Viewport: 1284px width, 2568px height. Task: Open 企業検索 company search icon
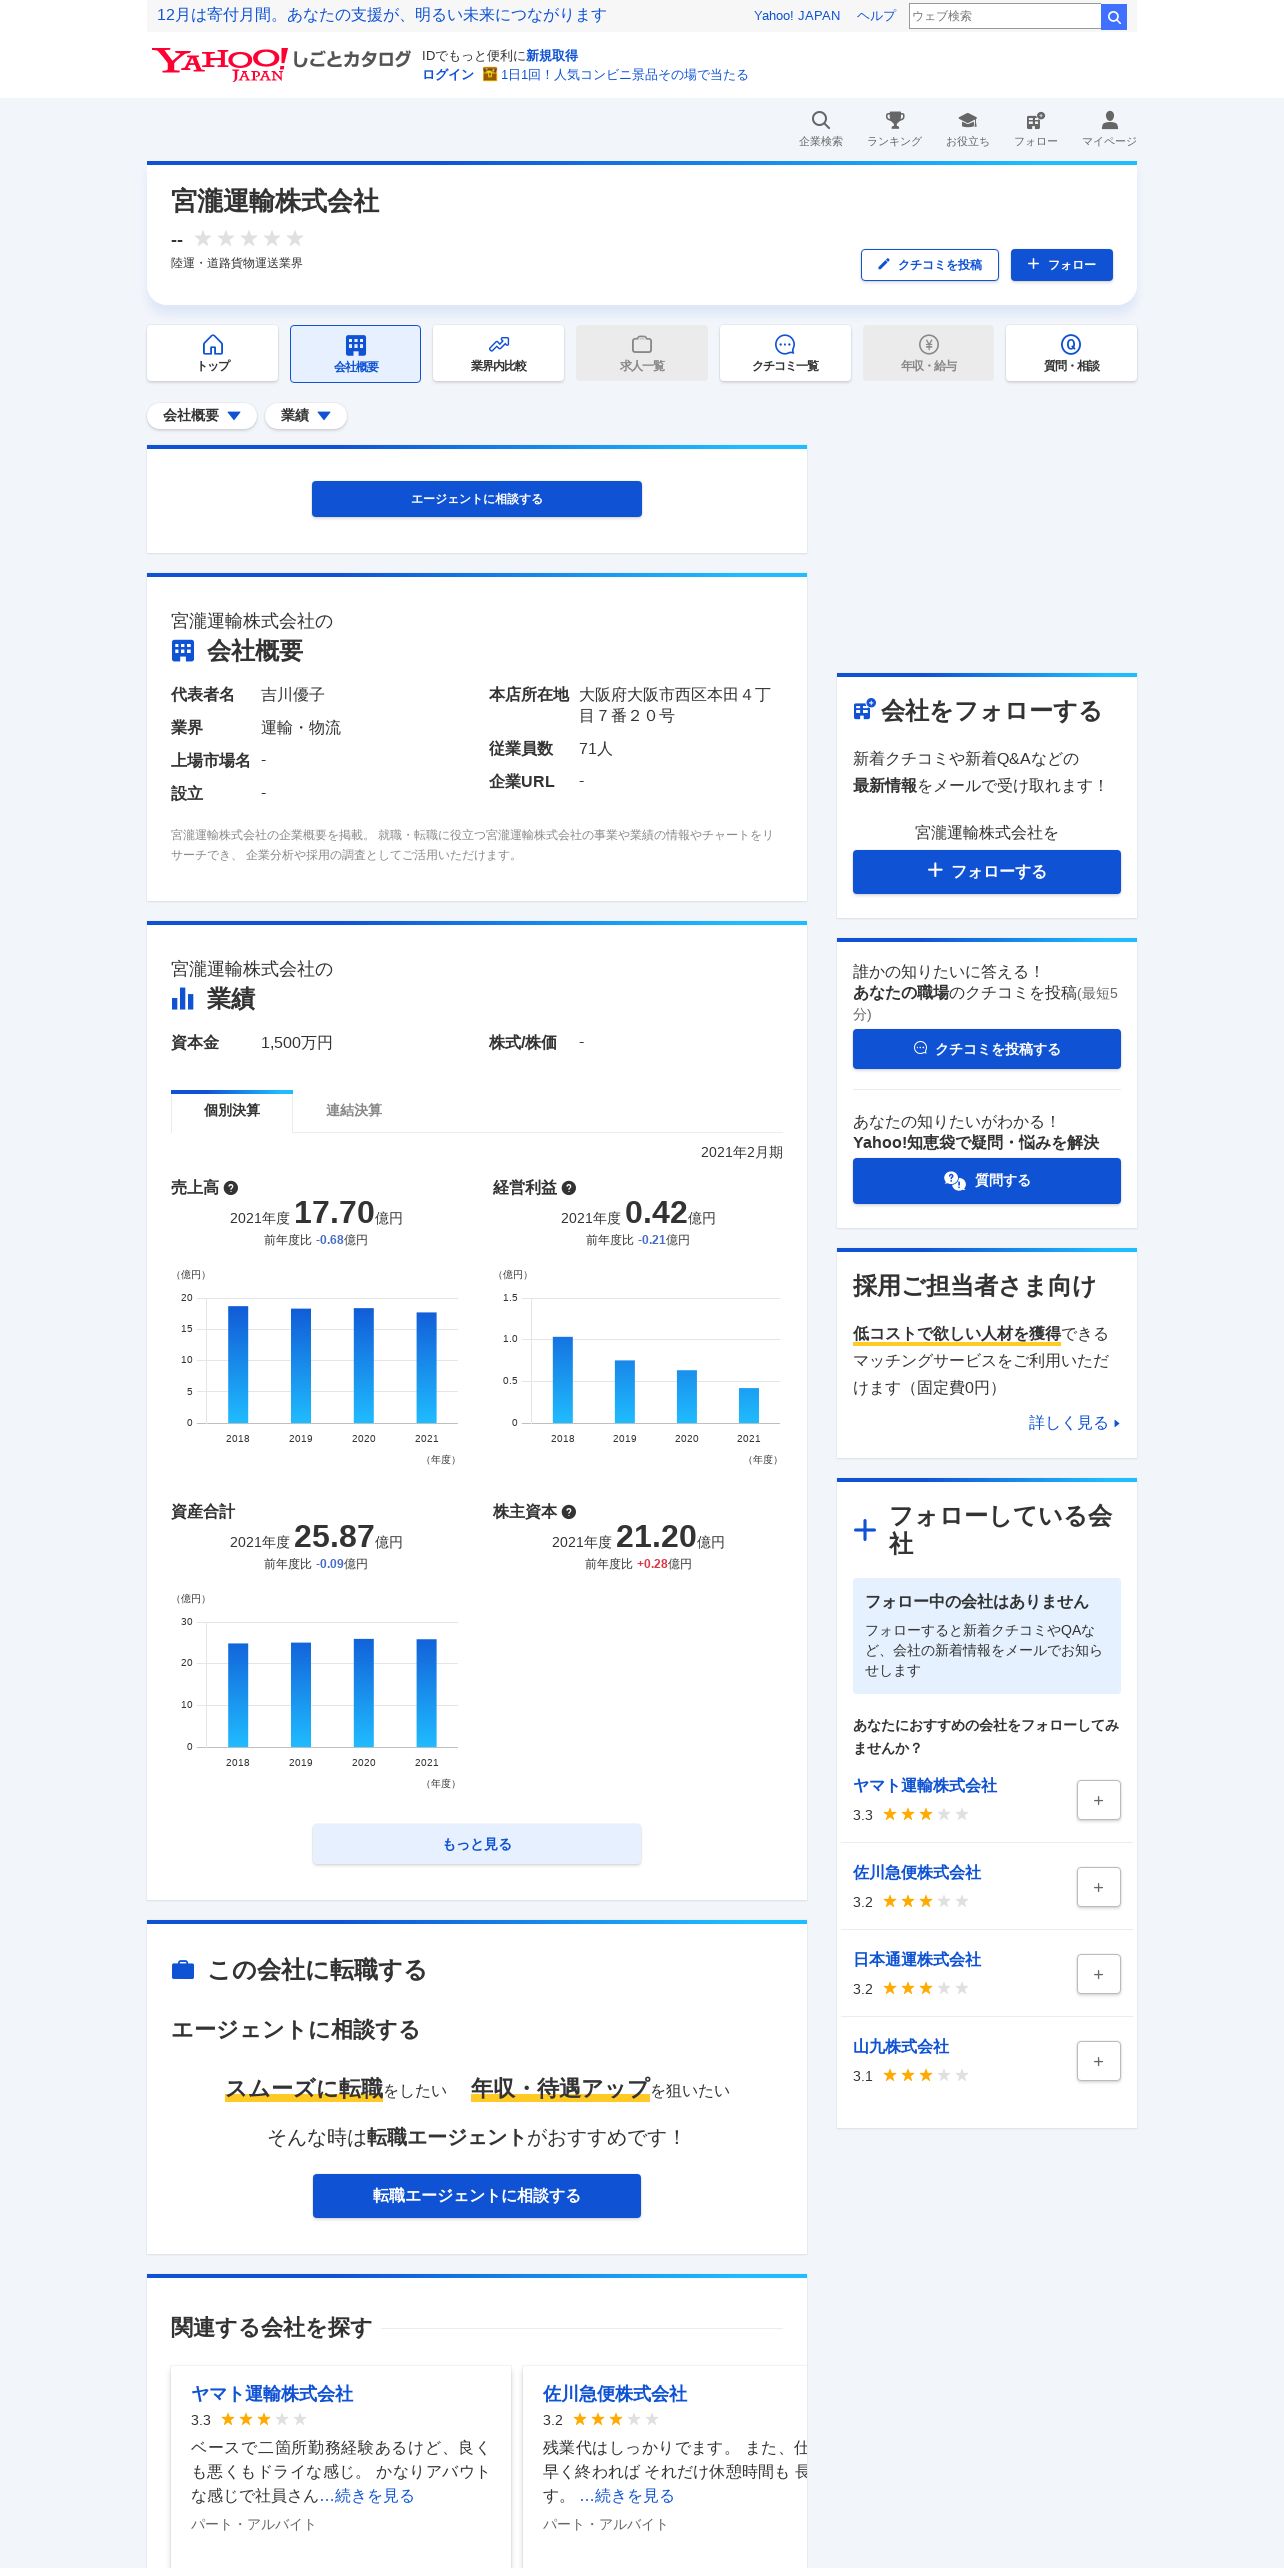820,128
